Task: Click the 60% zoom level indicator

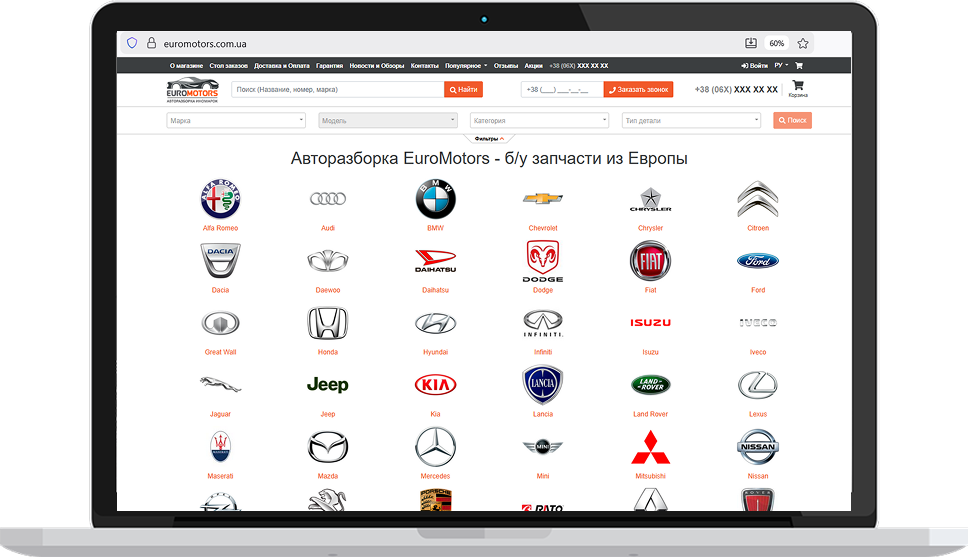Action: pyautogui.click(x=777, y=43)
